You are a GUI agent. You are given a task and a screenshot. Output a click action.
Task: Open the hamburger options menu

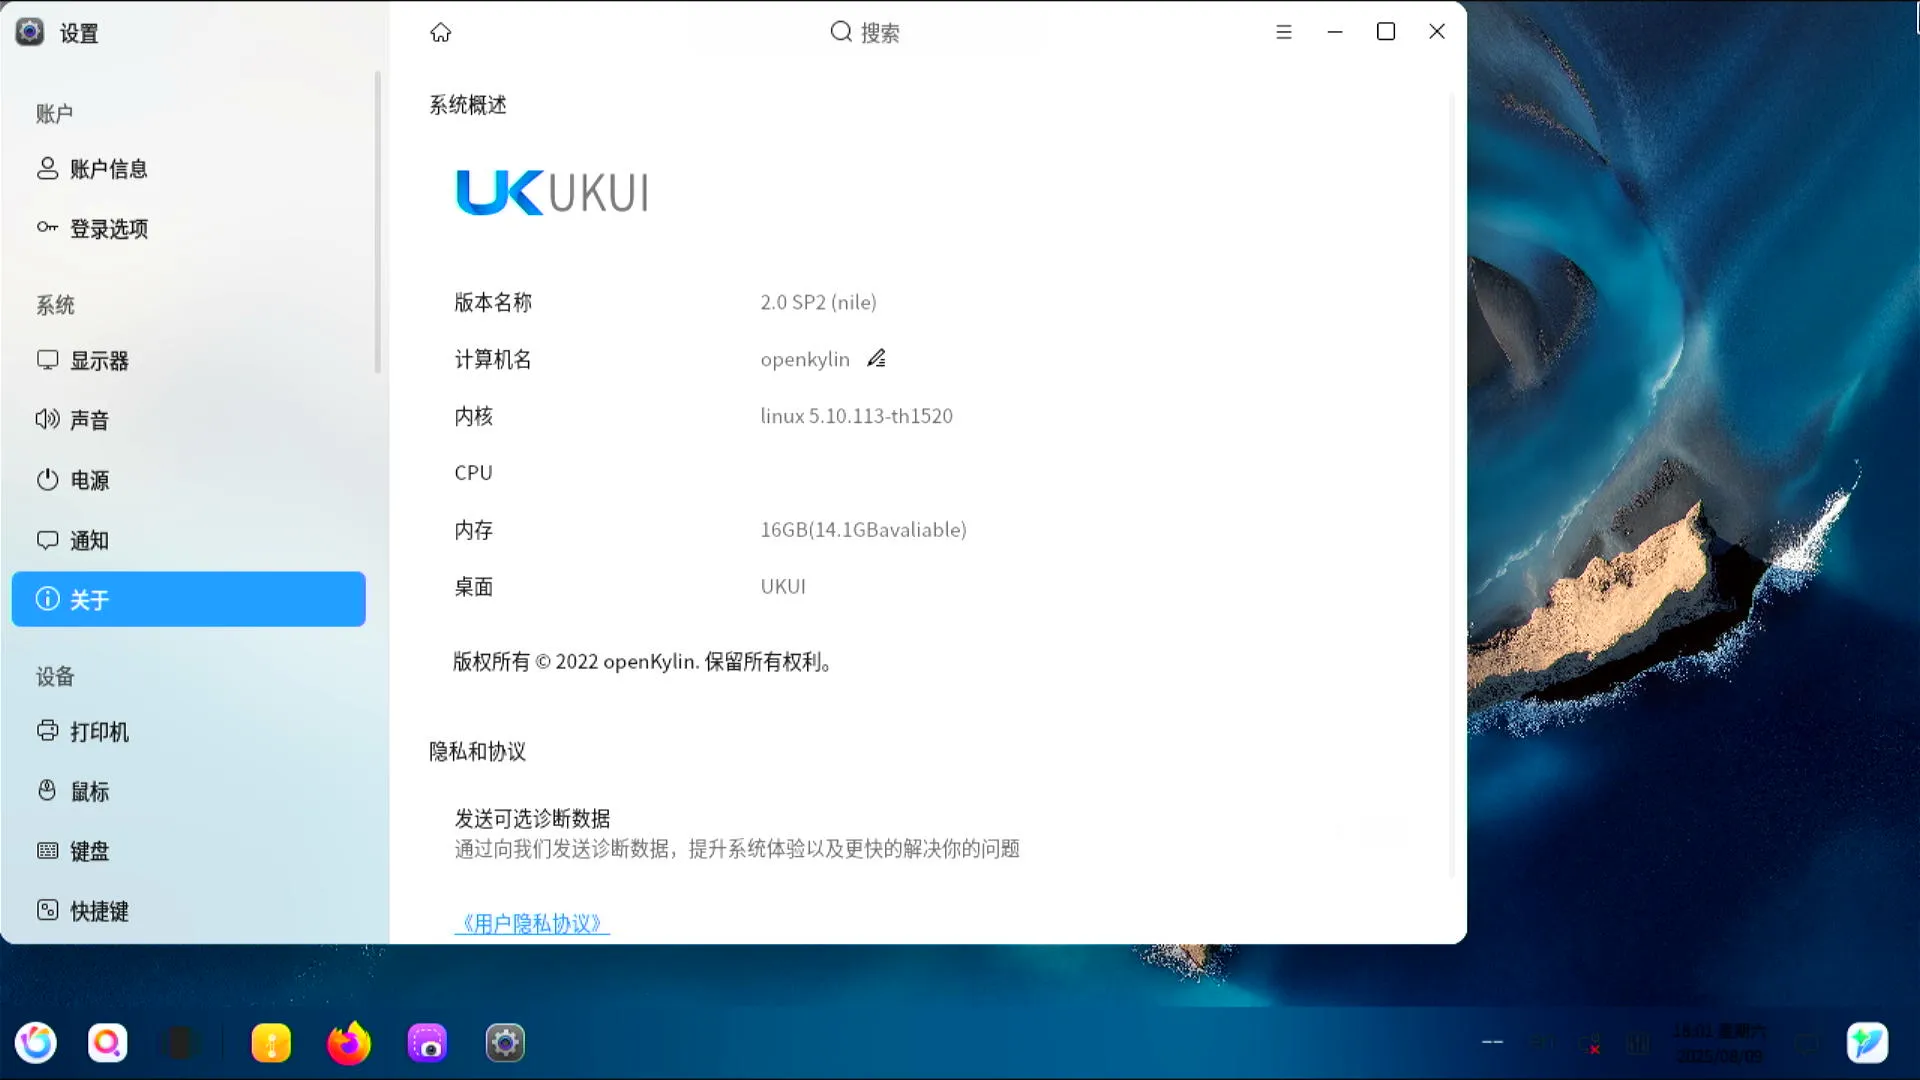tap(1284, 32)
